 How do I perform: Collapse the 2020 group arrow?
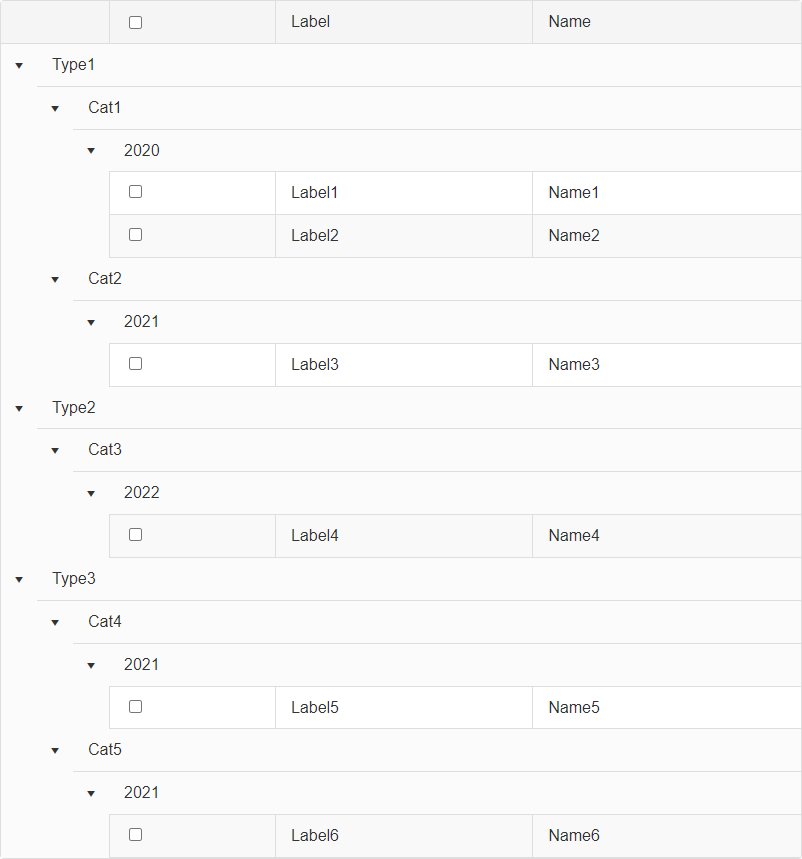(91, 151)
